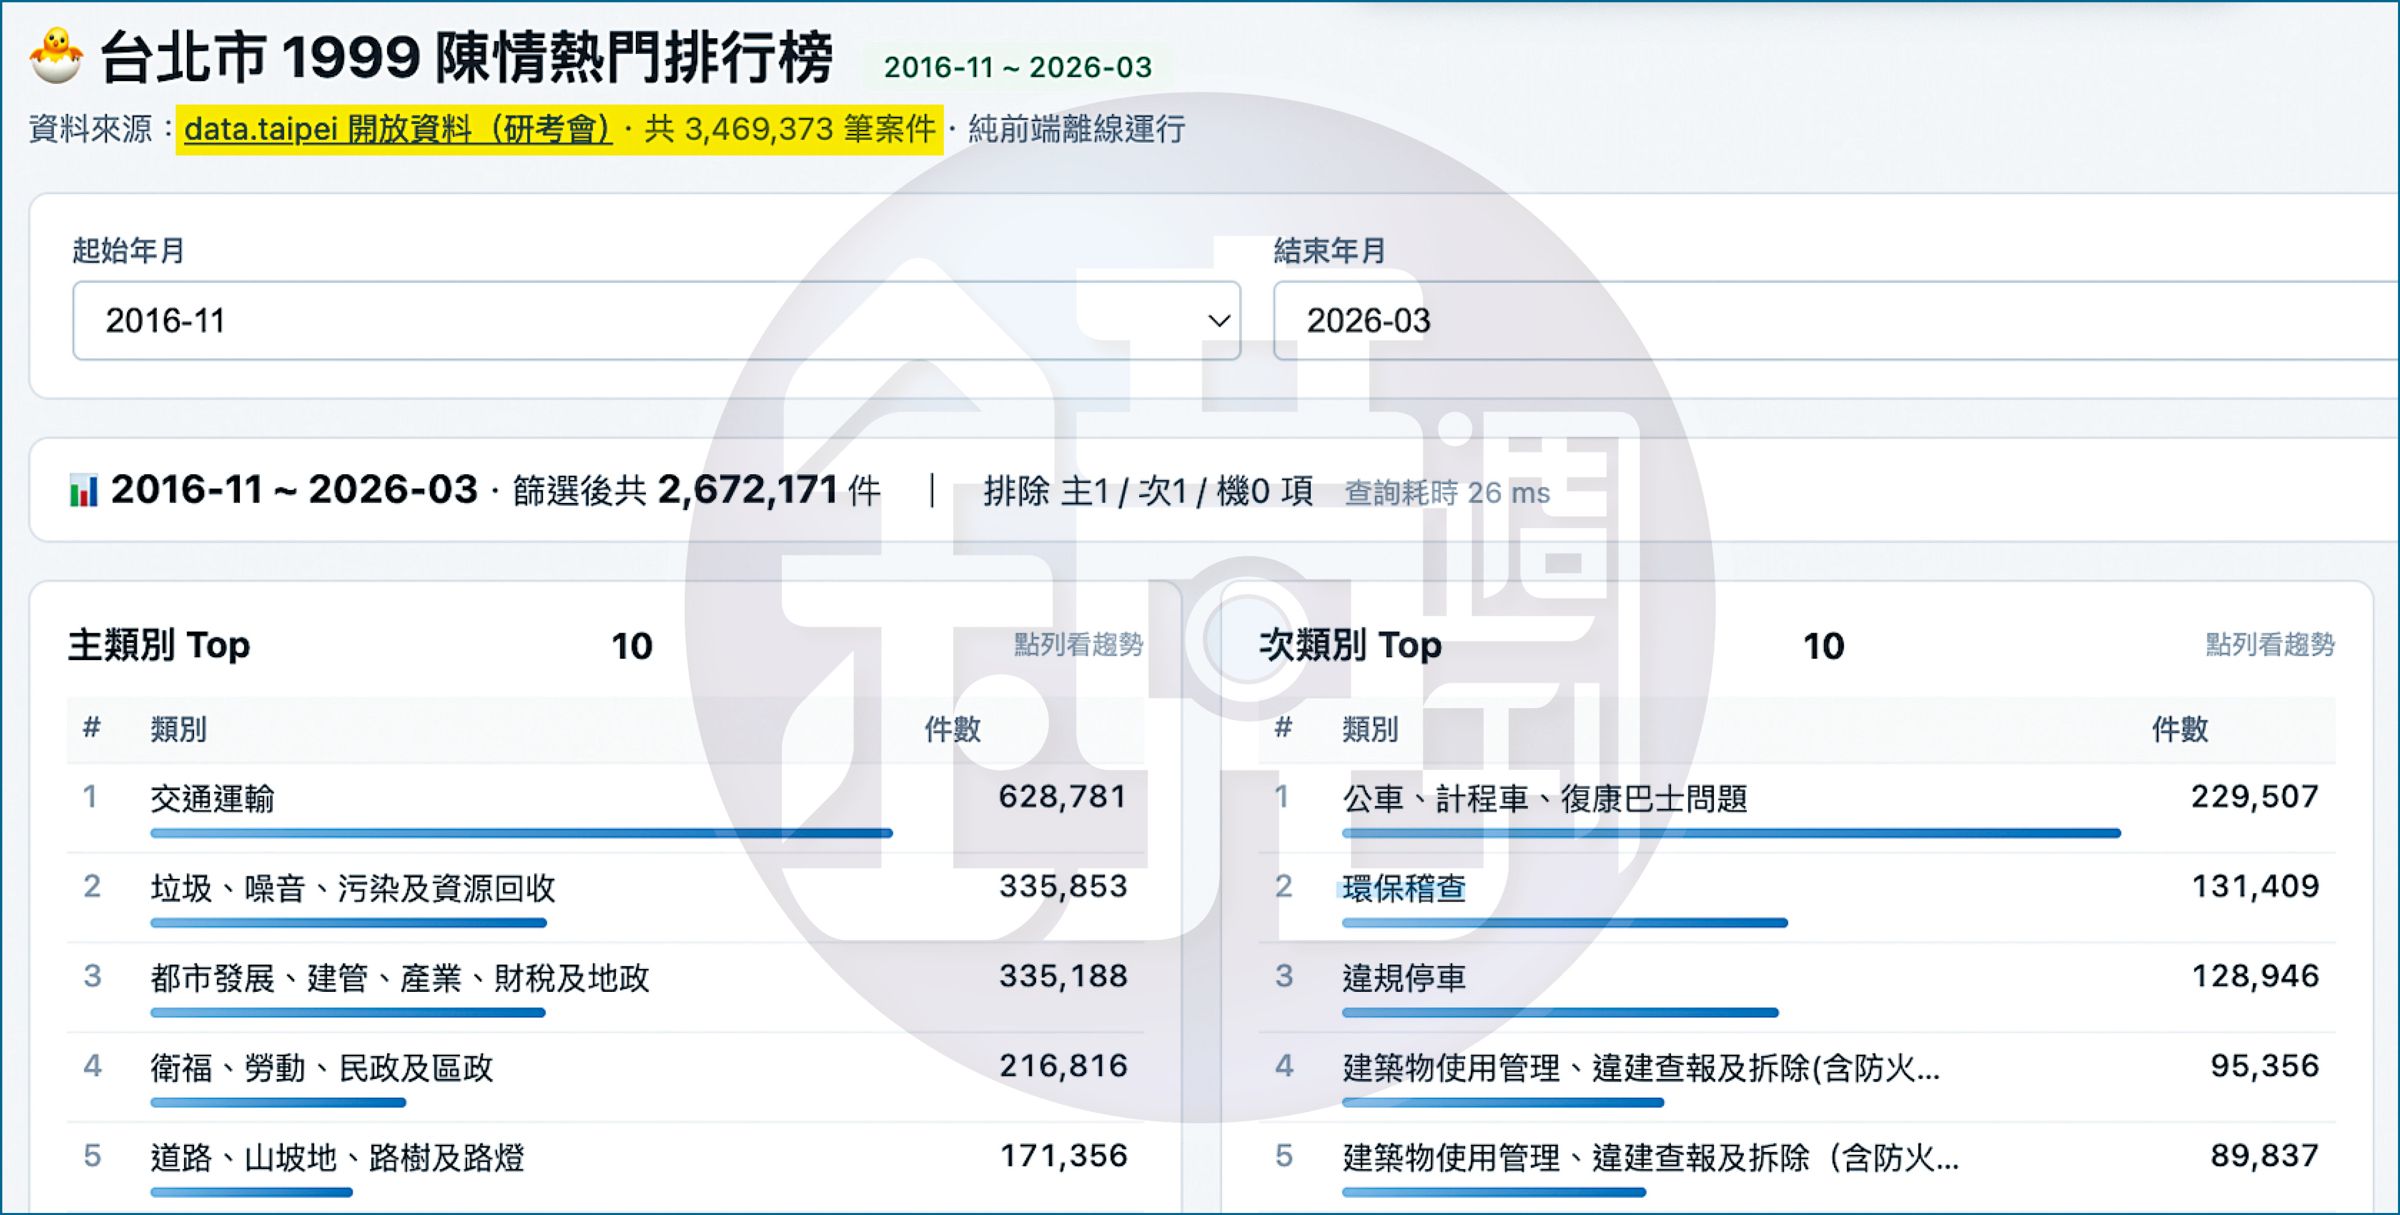Select the 交通運輸 category row
Screen dimensions: 2400x1215
[x=606, y=808]
